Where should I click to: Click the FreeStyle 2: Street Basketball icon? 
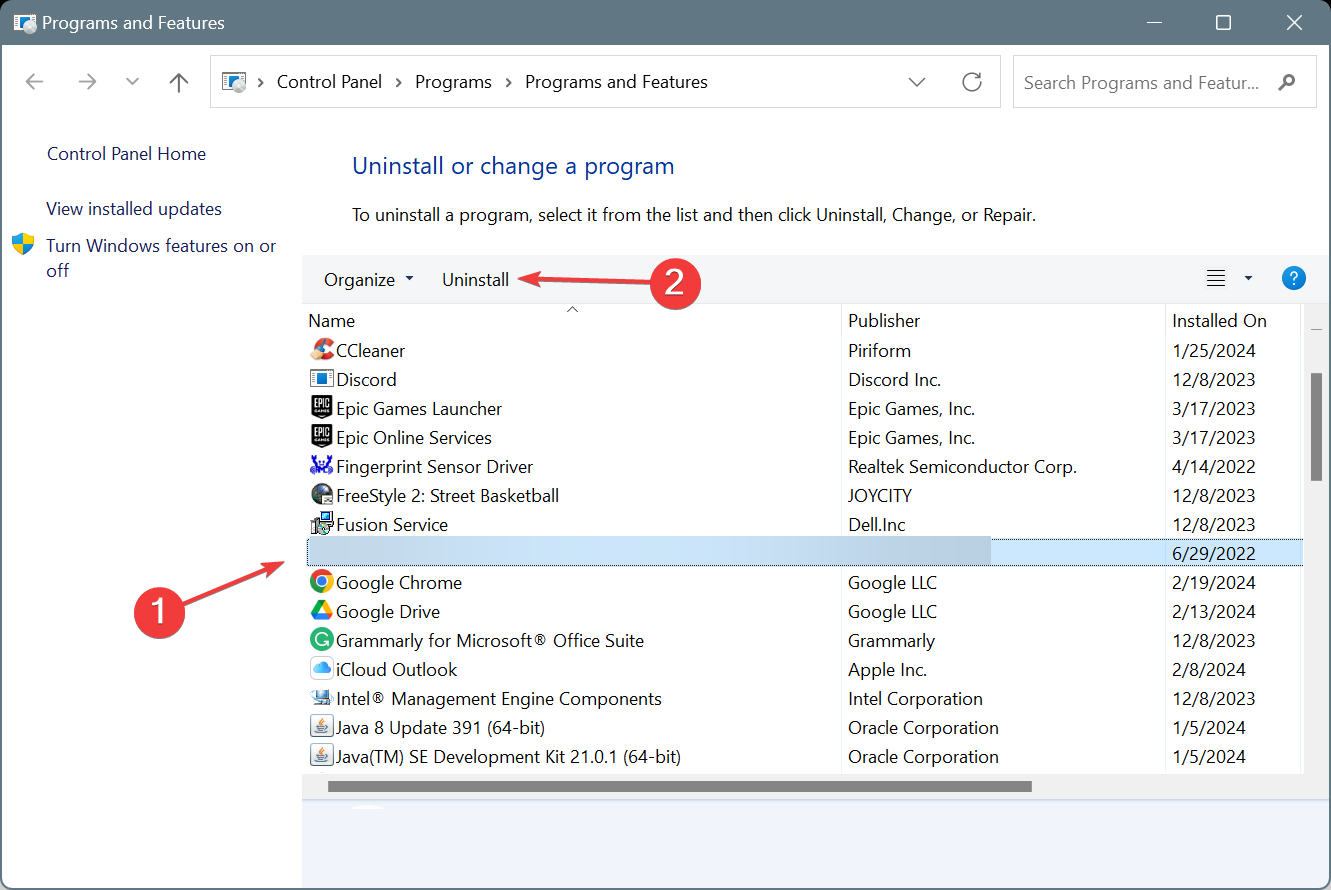[x=322, y=495]
